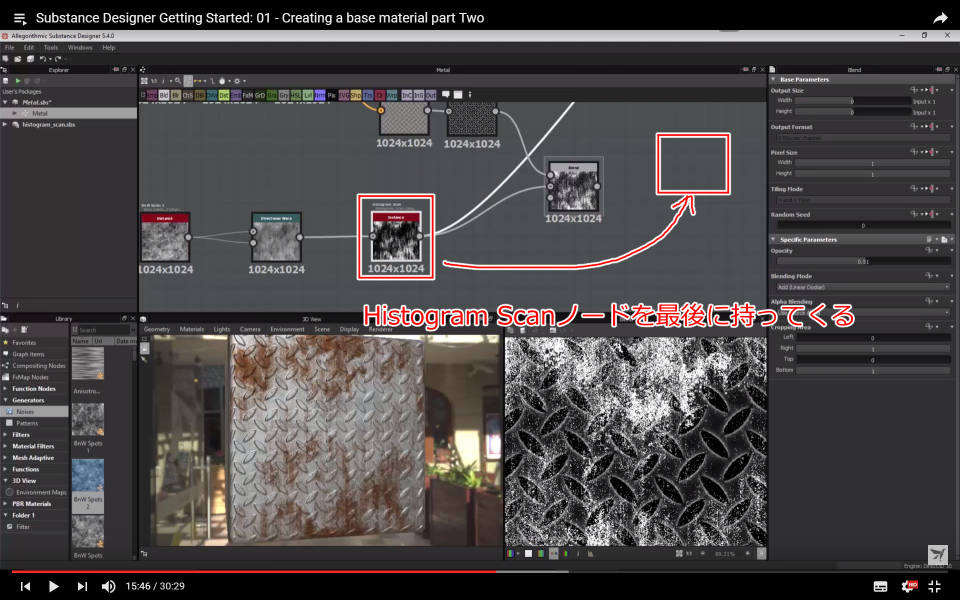960x600 pixels.
Task: Click the graph 1:1 zoom reset icon
Action: coord(154,81)
